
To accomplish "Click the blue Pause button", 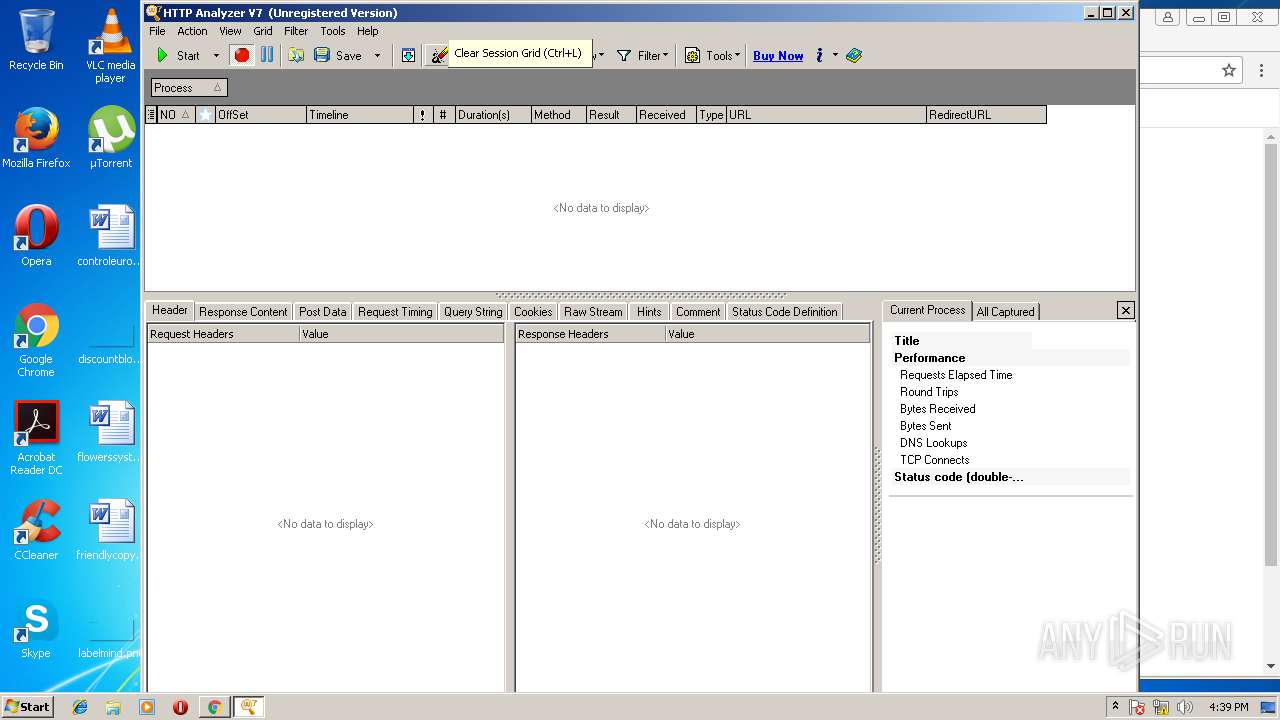I will tap(267, 55).
